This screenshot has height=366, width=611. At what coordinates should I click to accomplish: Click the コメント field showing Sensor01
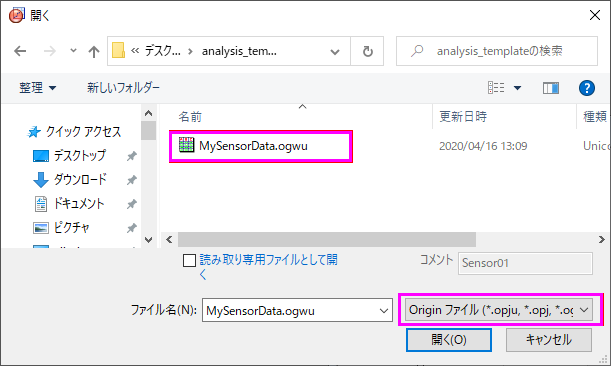coord(525,263)
